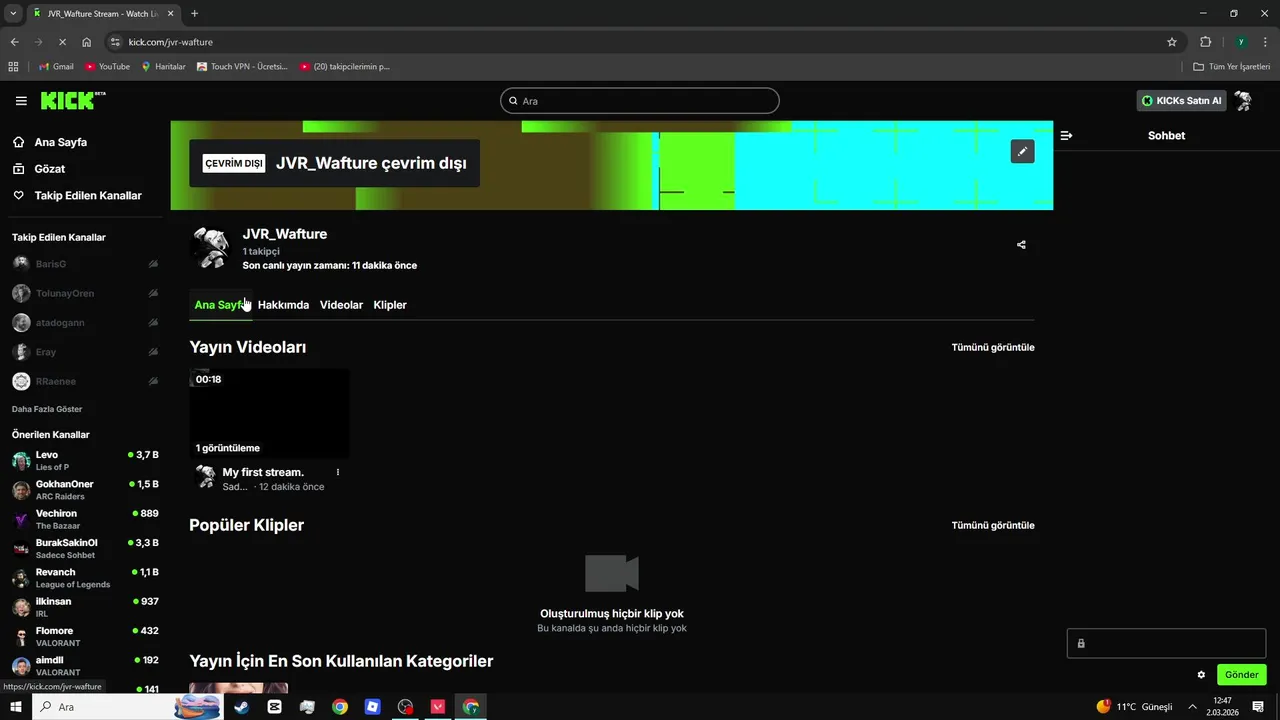
Task: Open followed channel RRaenee
Action: click(x=85, y=381)
